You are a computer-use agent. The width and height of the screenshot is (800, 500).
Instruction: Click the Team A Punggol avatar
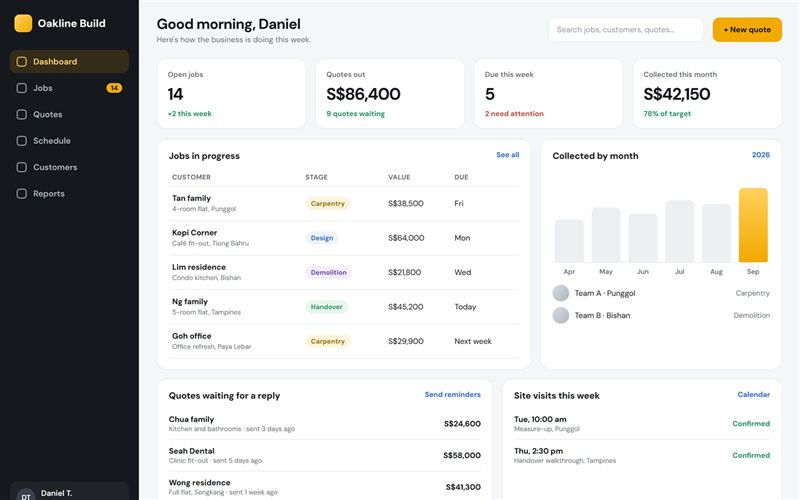[561, 293]
